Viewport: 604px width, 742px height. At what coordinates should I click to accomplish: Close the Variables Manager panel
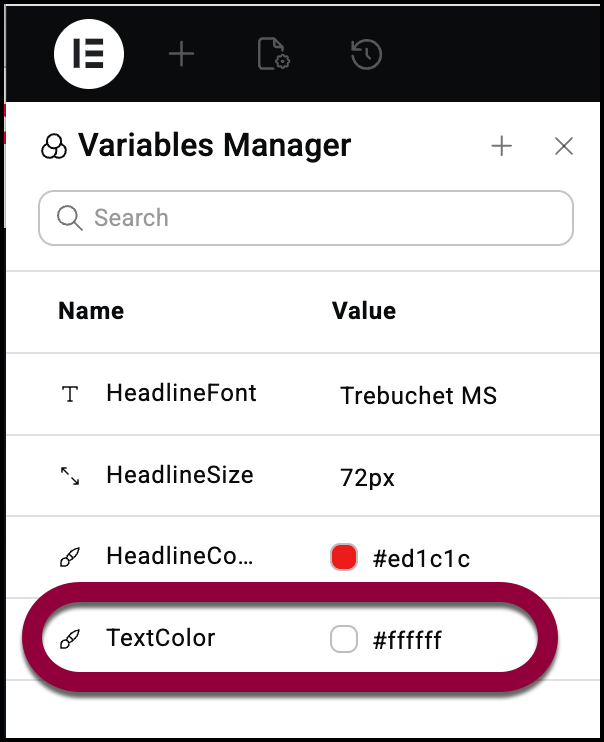tap(564, 147)
